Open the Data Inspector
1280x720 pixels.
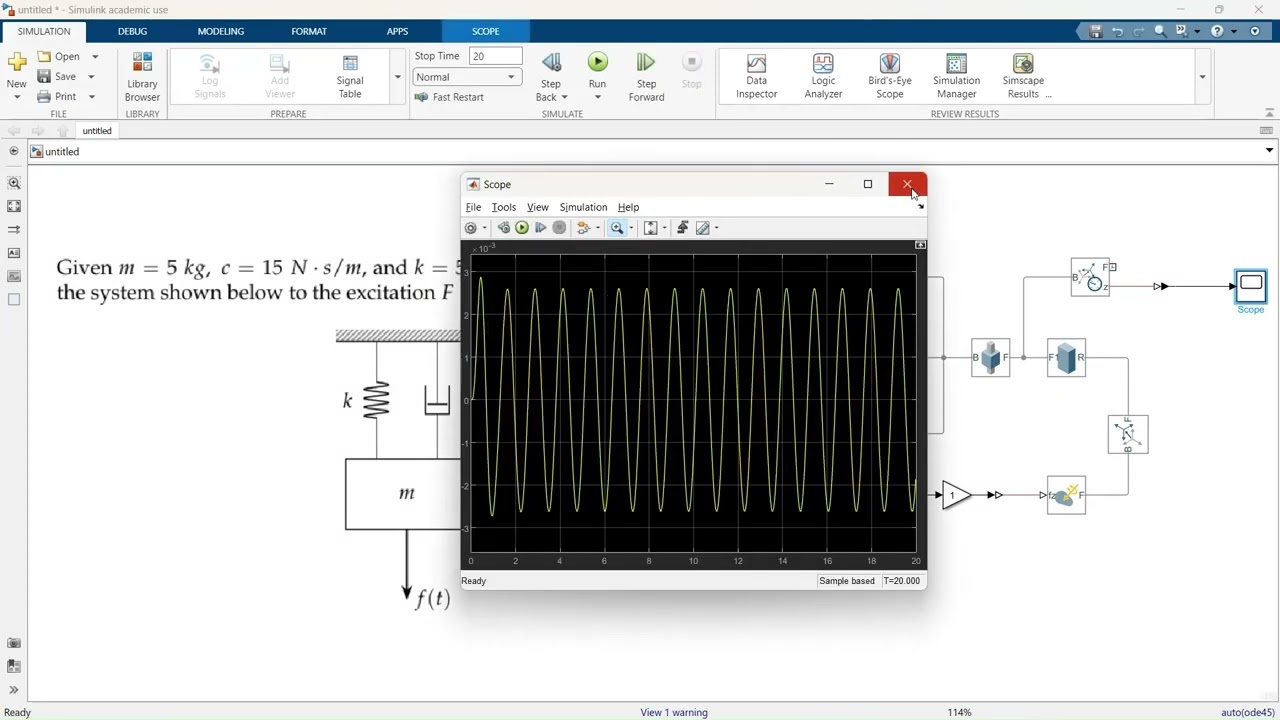756,77
